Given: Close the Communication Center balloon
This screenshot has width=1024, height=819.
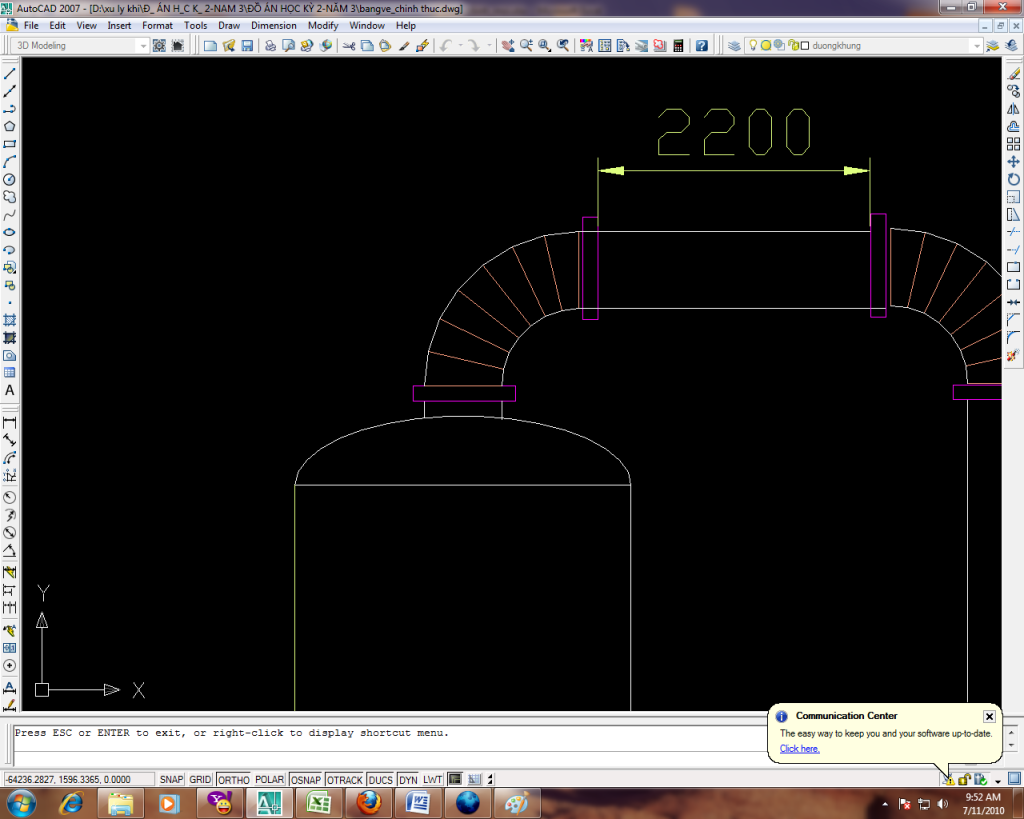Looking at the screenshot, I should 989,716.
